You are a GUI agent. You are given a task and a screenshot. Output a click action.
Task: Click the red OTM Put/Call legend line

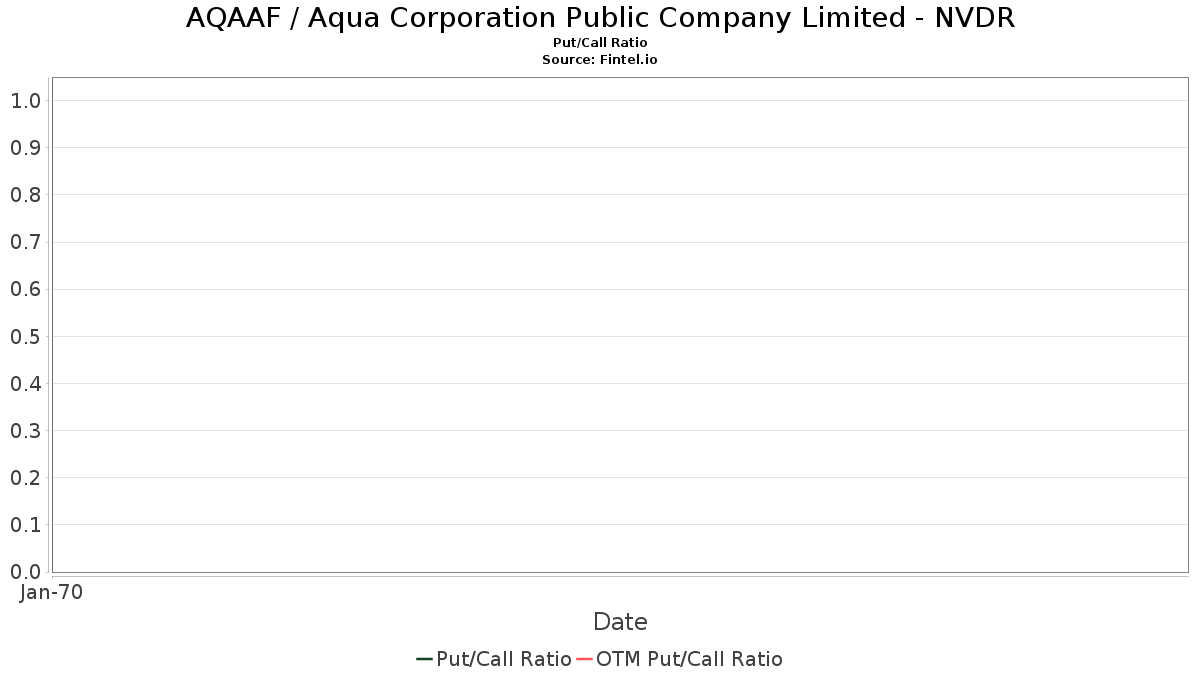click(585, 659)
